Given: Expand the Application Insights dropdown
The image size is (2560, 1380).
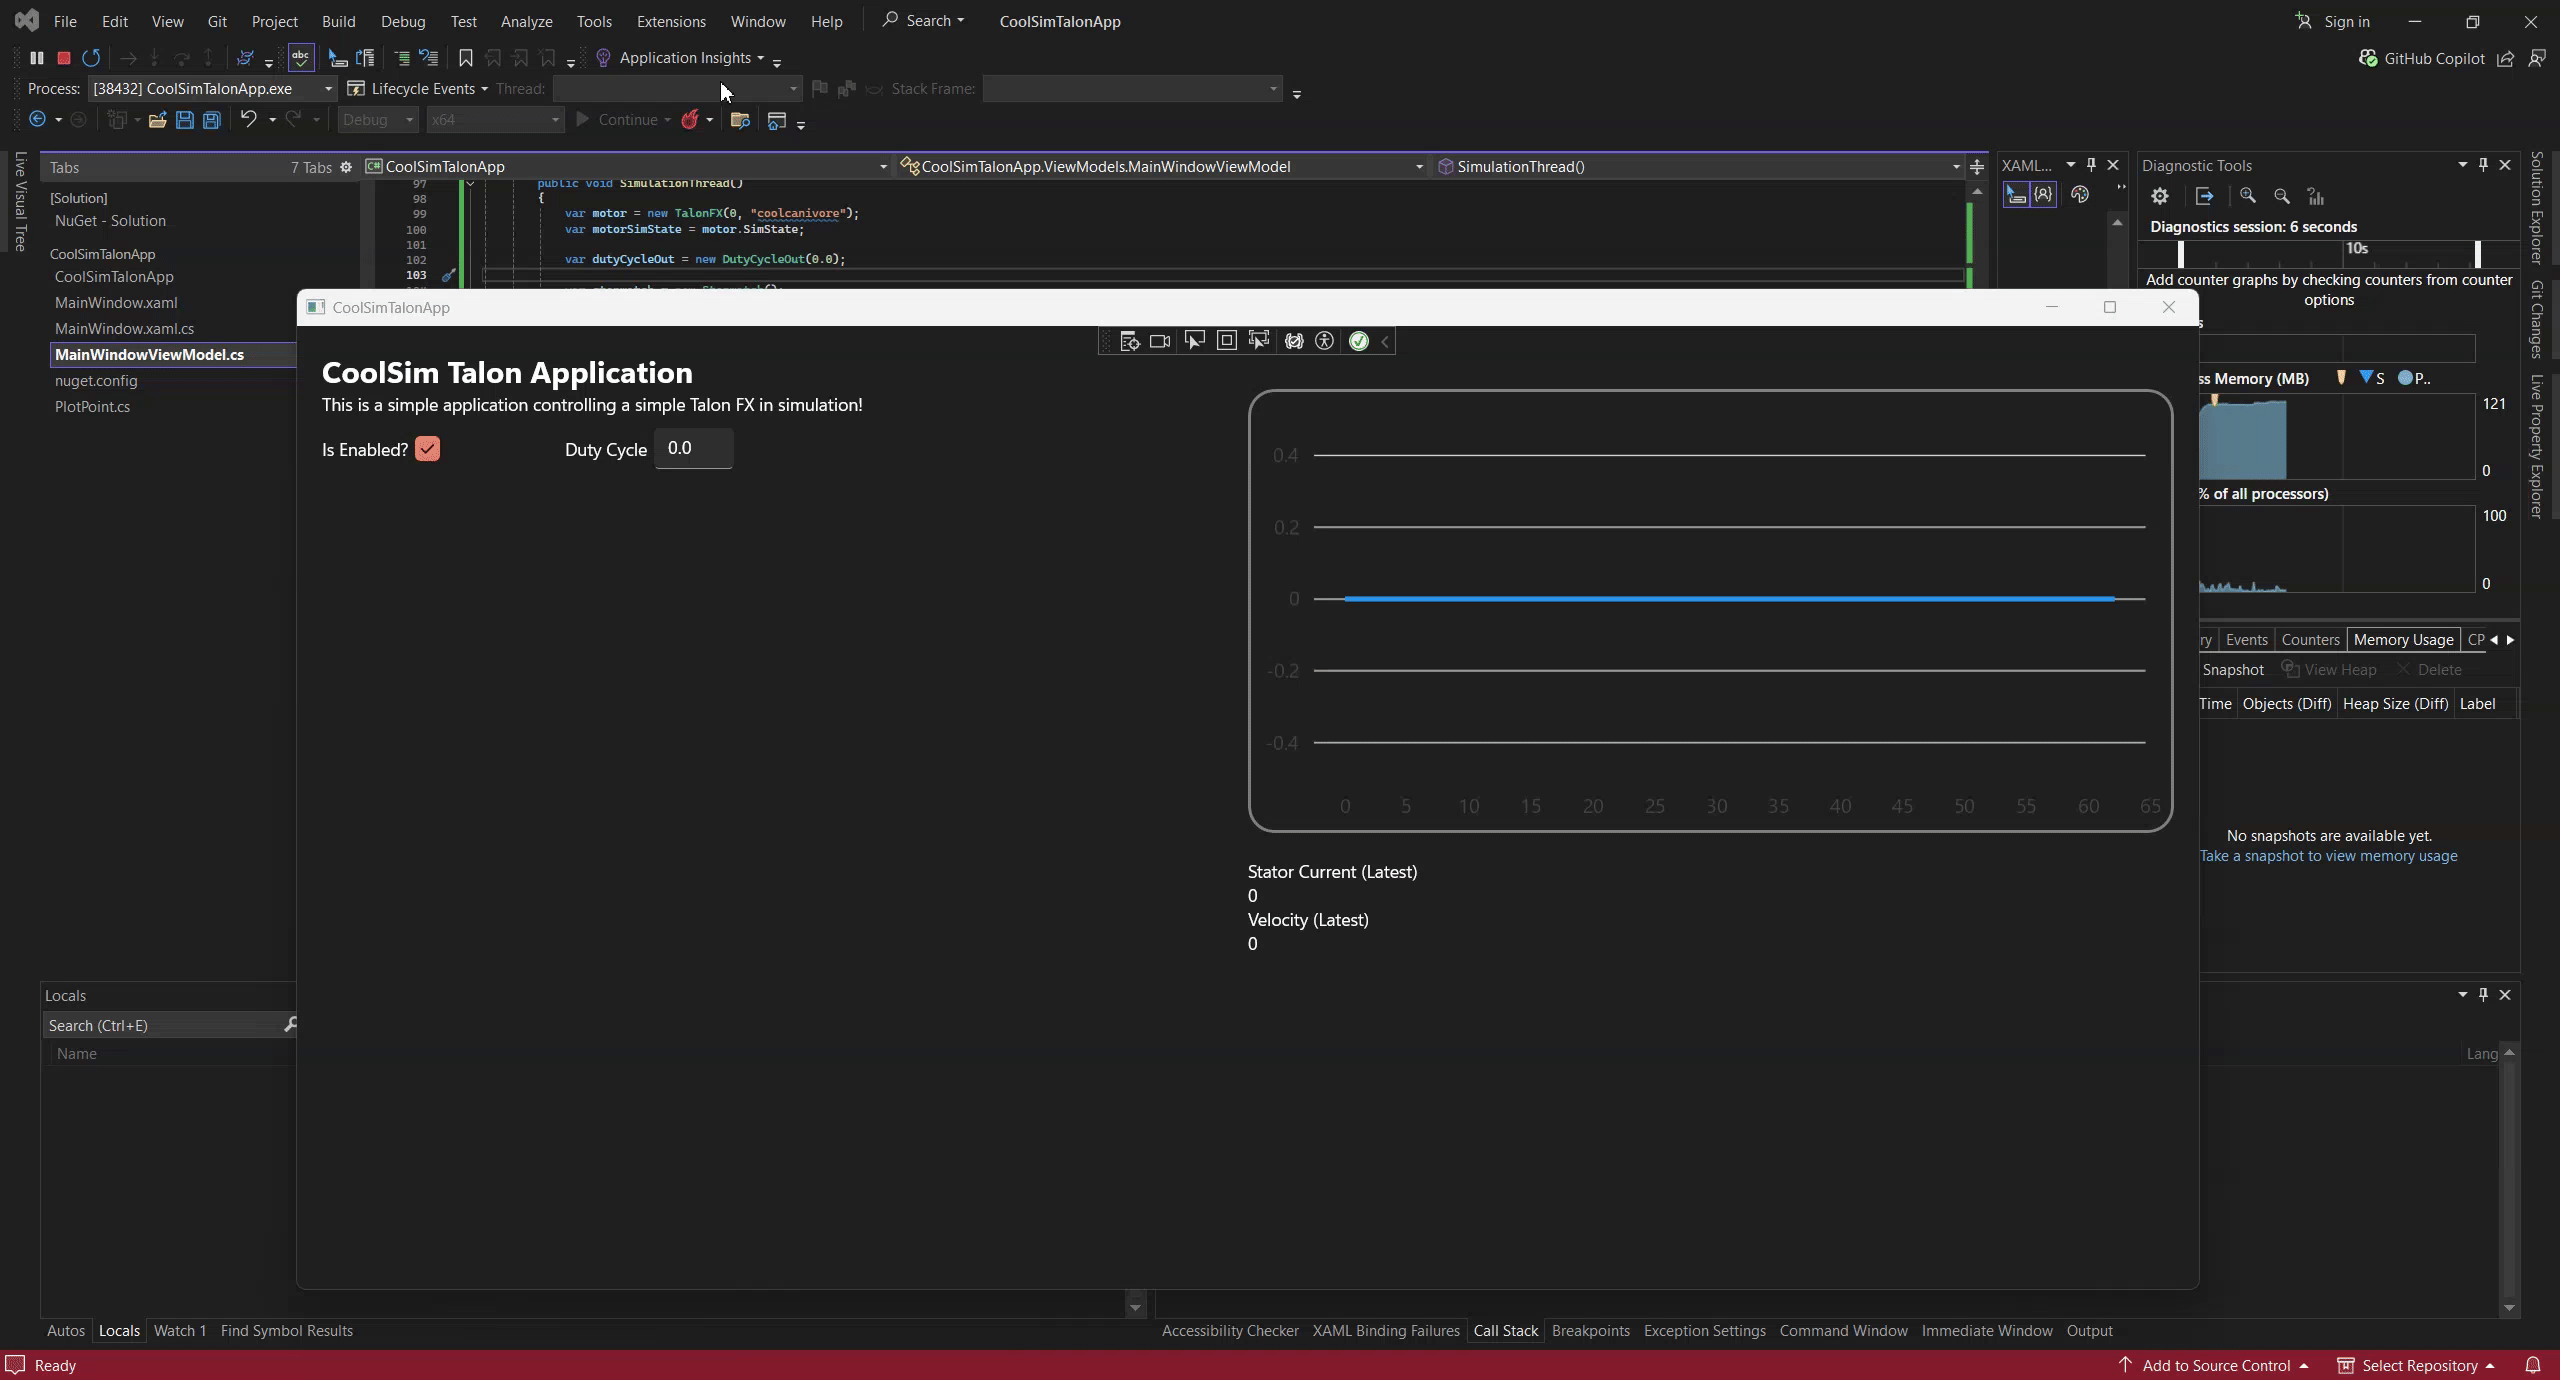Looking at the screenshot, I should point(760,58).
